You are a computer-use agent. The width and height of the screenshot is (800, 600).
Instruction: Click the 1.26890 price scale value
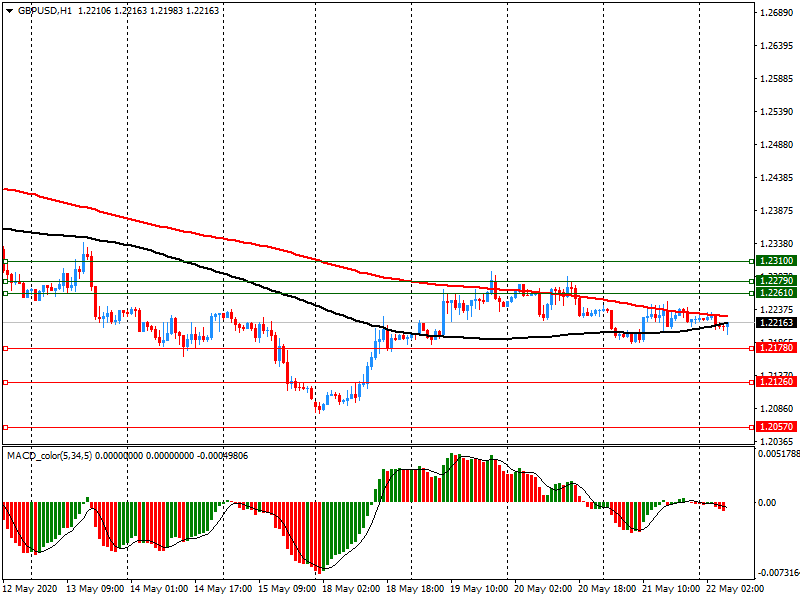click(x=777, y=13)
